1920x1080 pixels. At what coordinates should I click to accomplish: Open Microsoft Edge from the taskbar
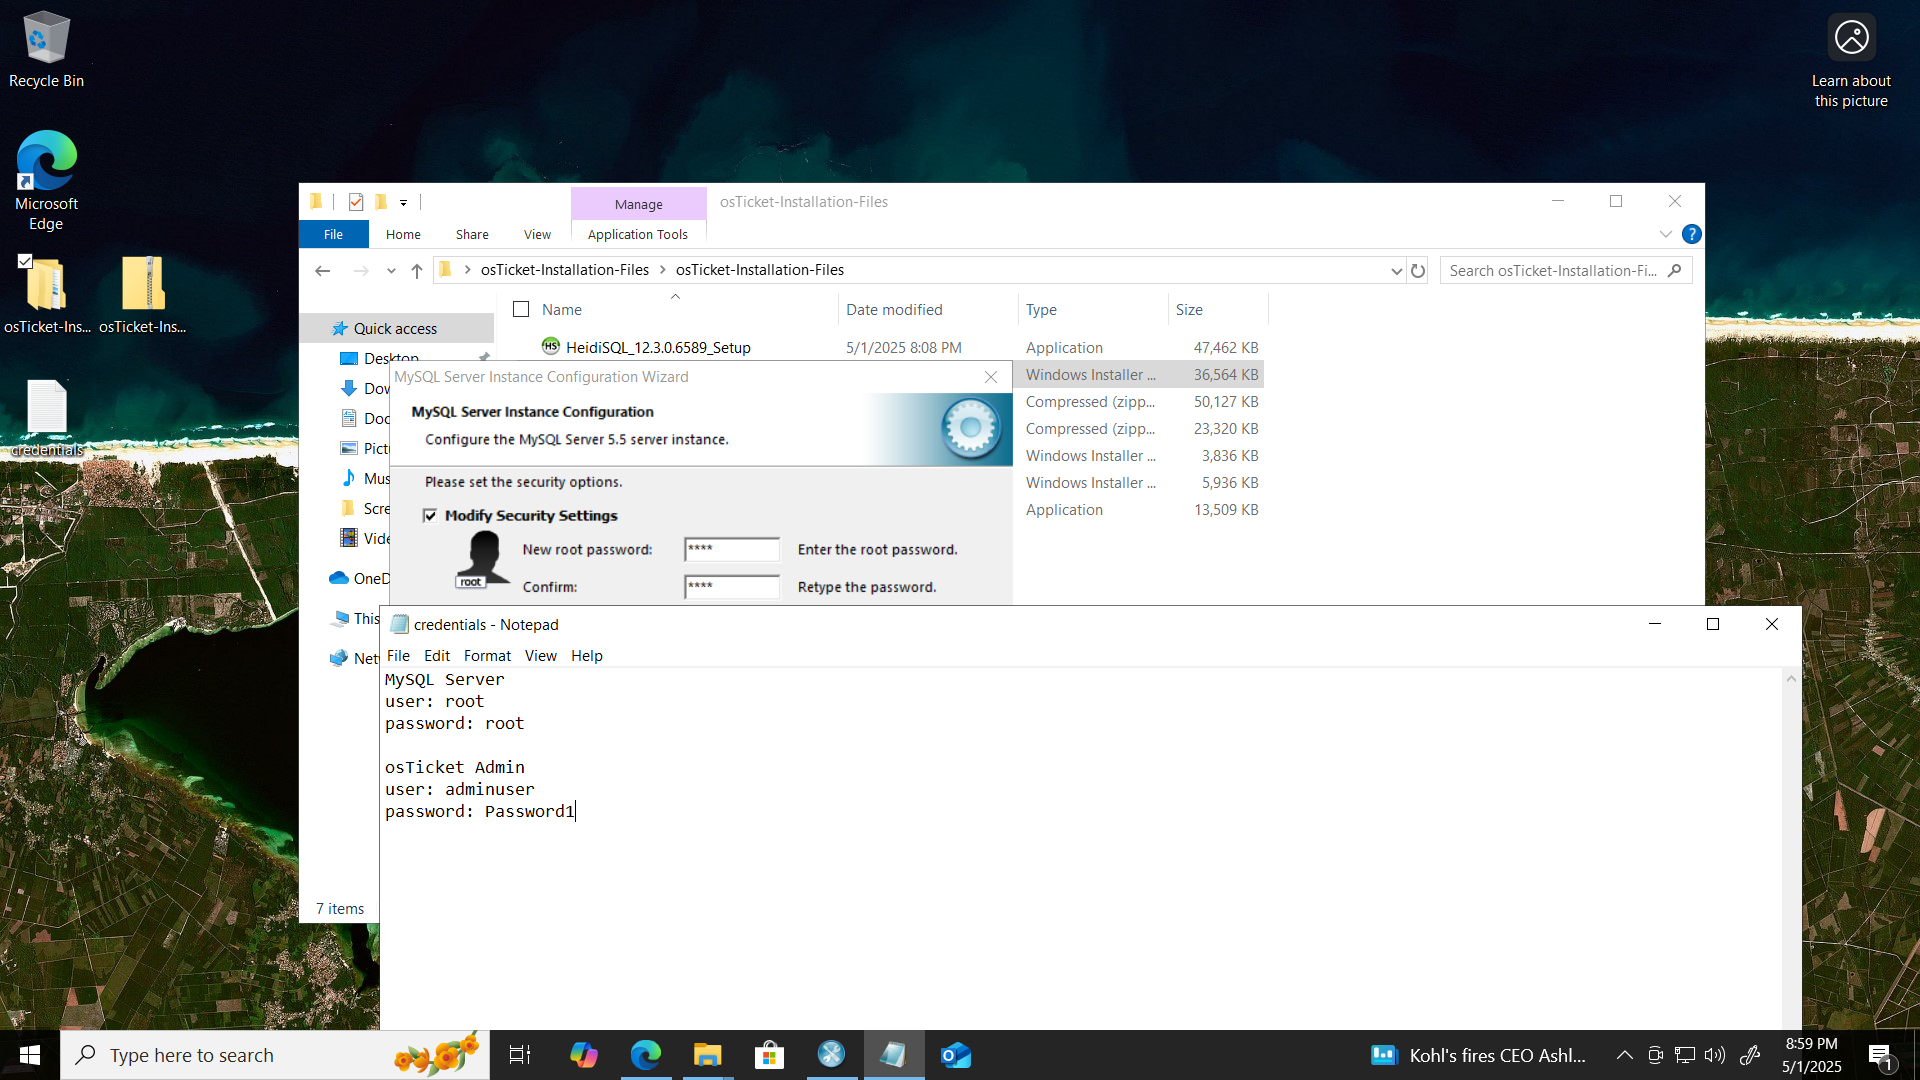pyautogui.click(x=646, y=1055)
